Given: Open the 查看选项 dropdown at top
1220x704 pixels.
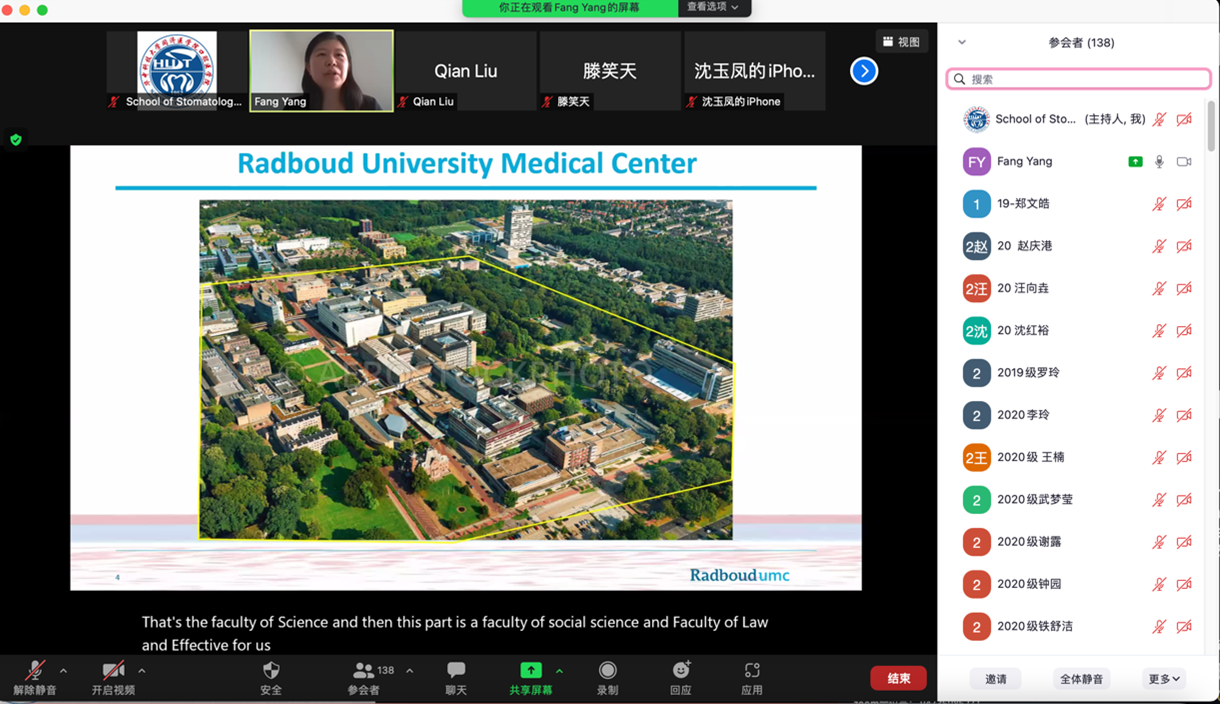Looking at the screenshot, I should point(714,7).
